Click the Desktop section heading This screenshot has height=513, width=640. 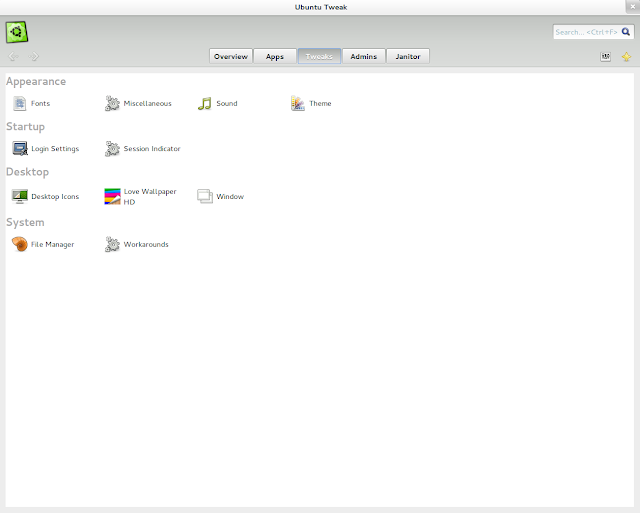(x=27, y=172)
